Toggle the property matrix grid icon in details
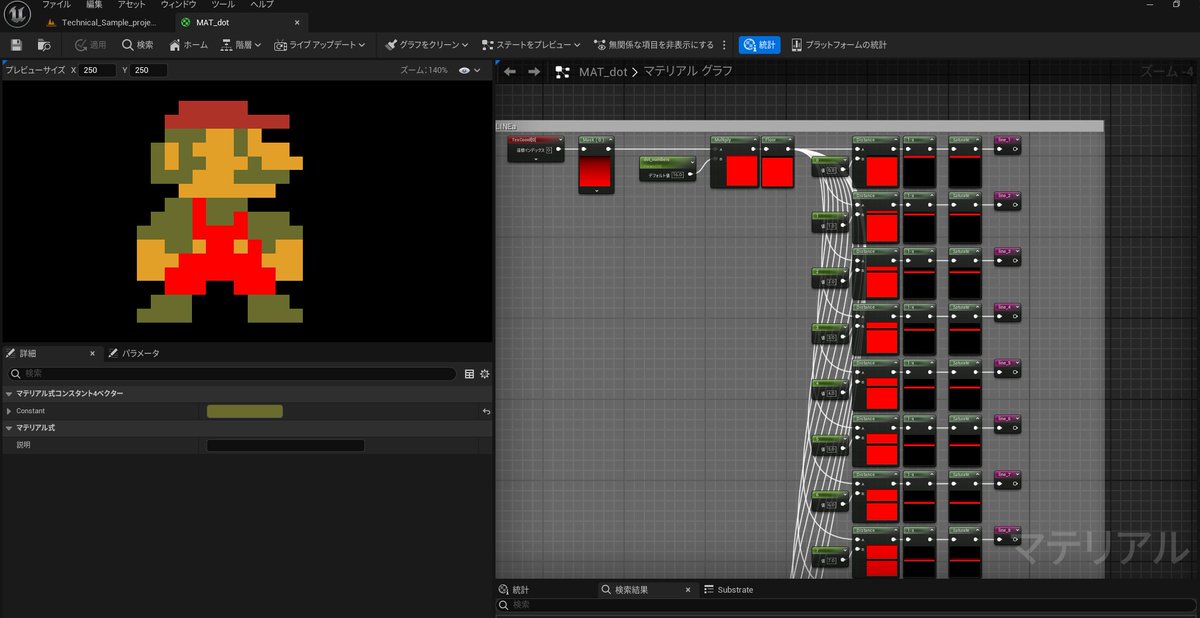 (470, 374)
